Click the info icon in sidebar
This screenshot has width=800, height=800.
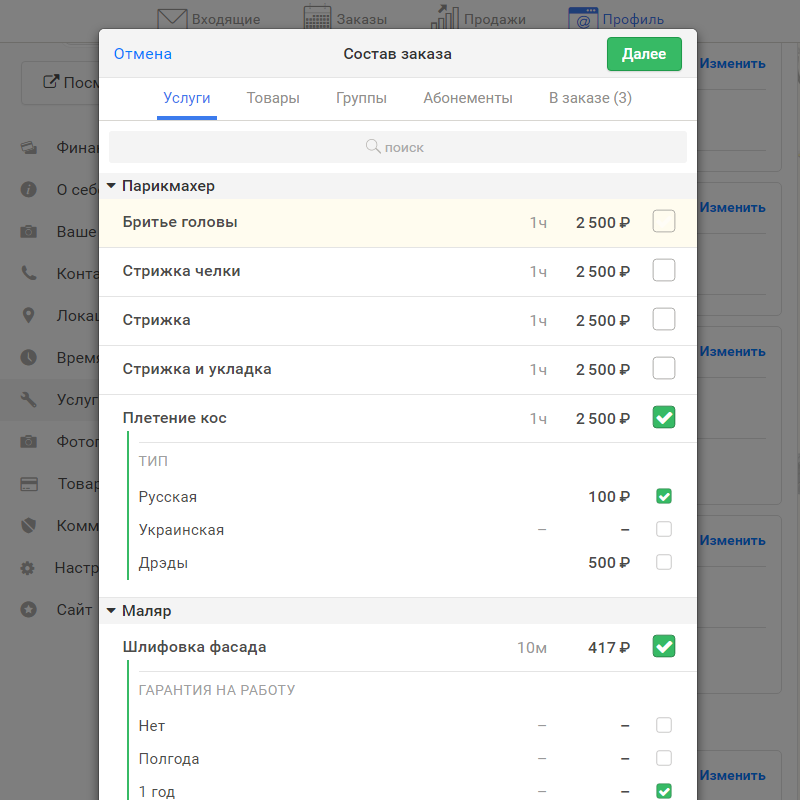pos(29,189)
